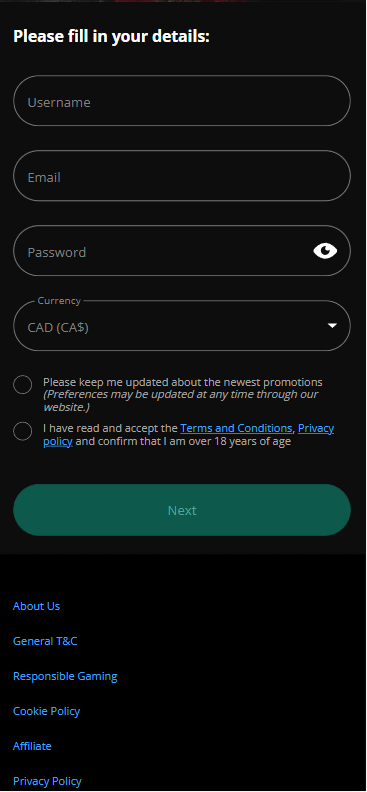
Task: Show the password with the eye icon
Action: pos(325,251)
